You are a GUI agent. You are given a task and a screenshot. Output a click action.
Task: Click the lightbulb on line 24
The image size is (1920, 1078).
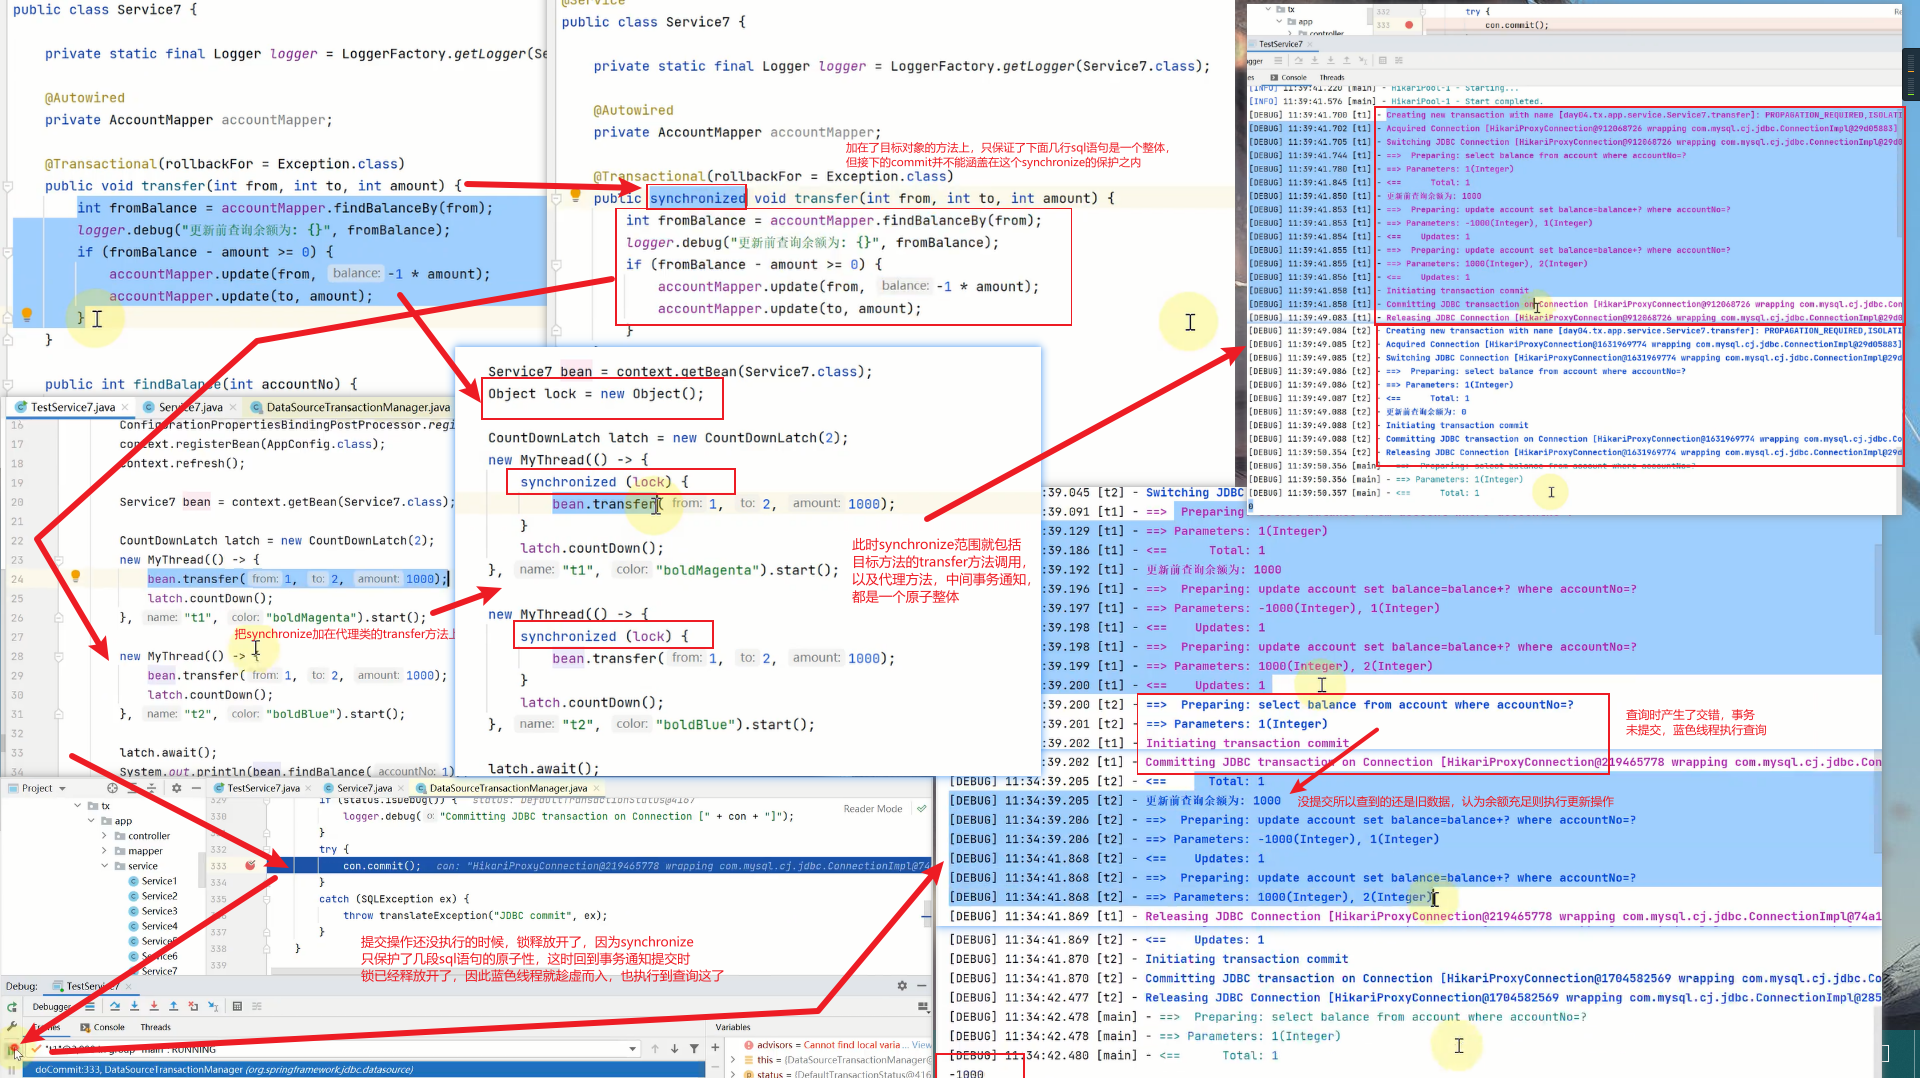point(75,577)
